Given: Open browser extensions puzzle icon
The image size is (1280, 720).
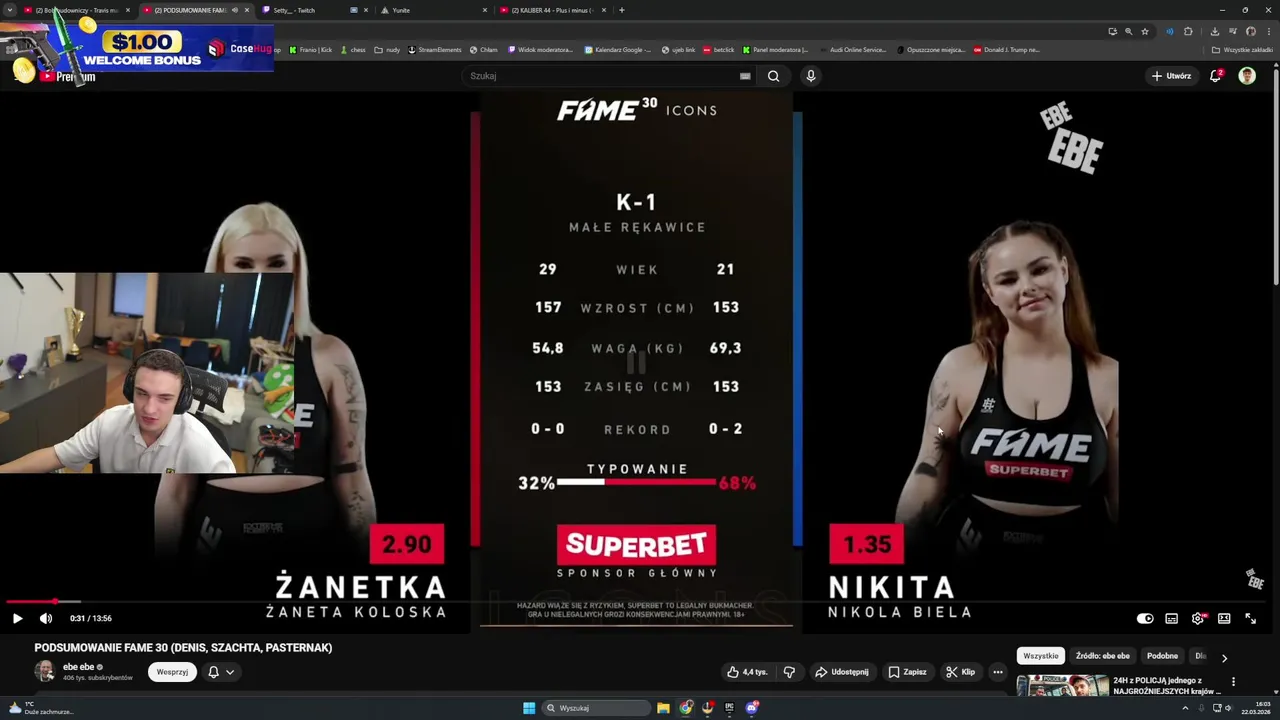Looking at the screenshot, I should point(1188,31).
